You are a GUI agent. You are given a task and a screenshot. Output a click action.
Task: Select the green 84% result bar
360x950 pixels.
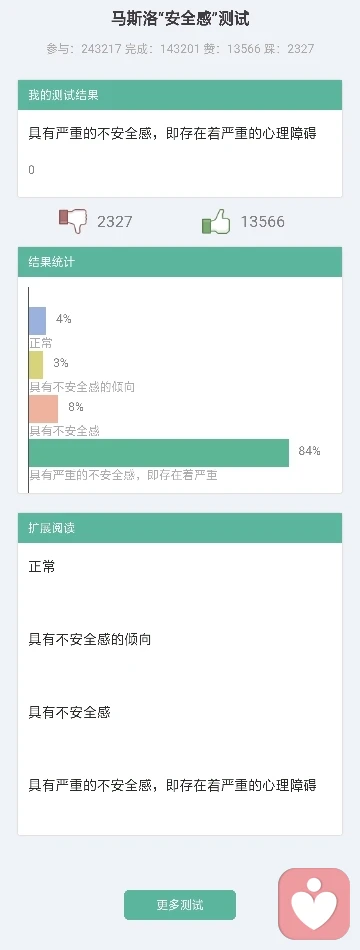point(159,453)
